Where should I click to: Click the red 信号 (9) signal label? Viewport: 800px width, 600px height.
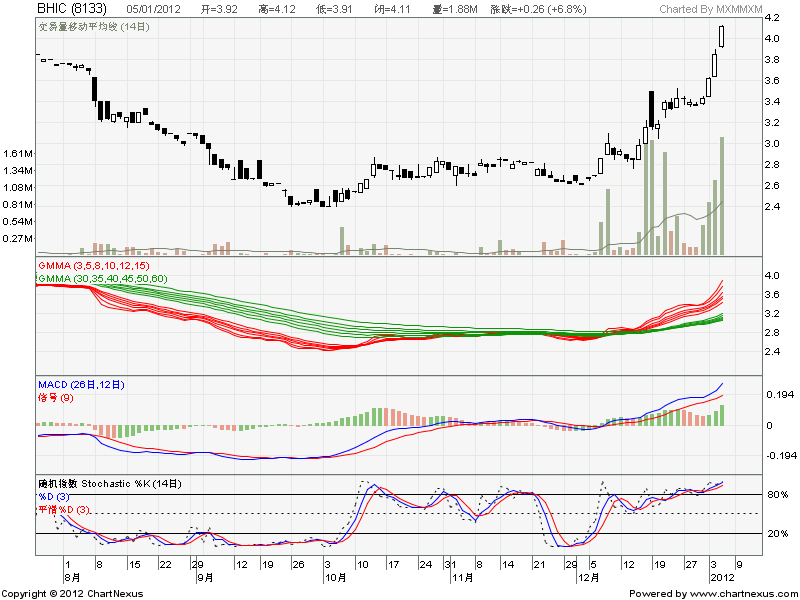click(x=55, y=397)
